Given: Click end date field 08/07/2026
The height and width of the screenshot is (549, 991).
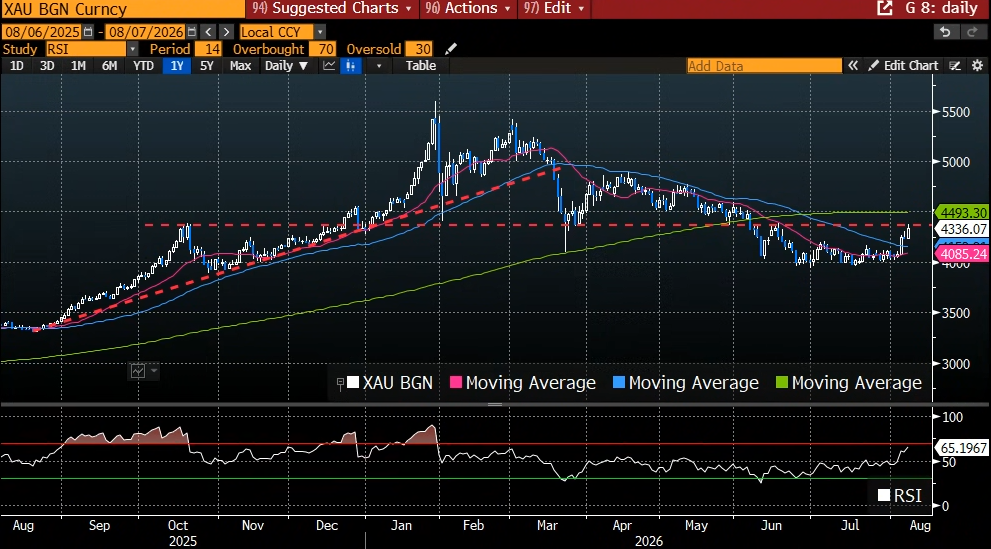Looking at the screenshot, I should [146, 32].
